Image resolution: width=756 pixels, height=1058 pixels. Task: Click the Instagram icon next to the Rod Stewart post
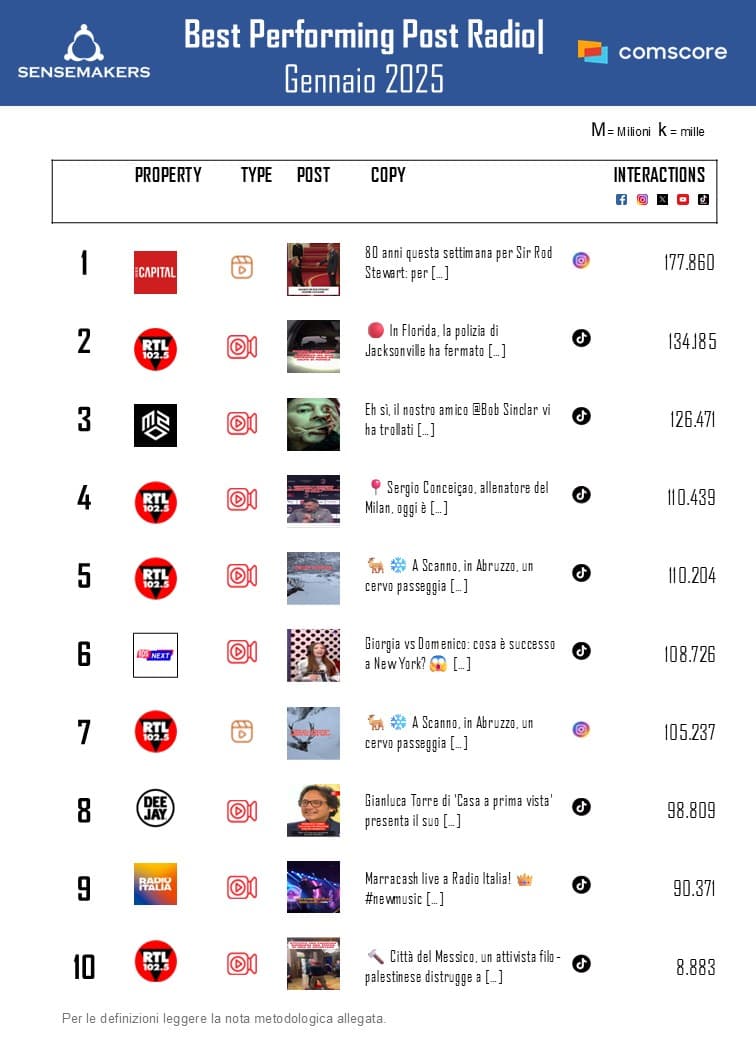point(581,260)
